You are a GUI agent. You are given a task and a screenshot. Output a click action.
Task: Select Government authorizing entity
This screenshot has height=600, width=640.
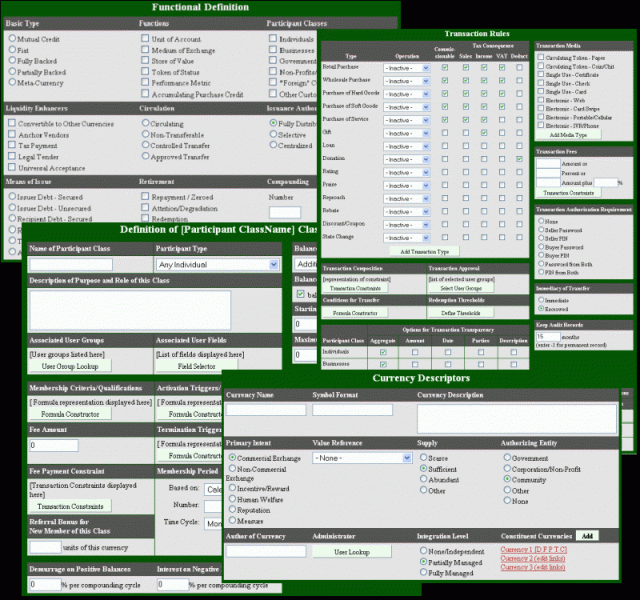click(507, 458)
